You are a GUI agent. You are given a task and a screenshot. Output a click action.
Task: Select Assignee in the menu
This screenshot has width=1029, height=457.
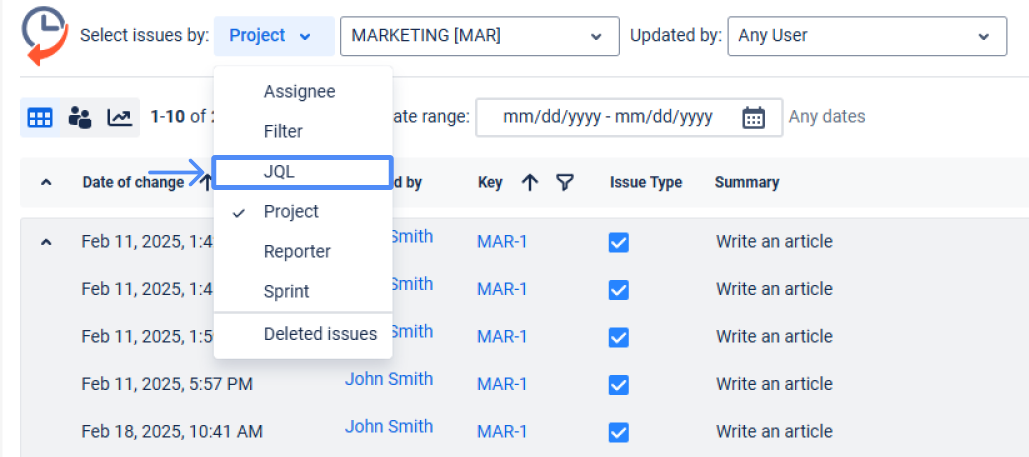point(299,91)
